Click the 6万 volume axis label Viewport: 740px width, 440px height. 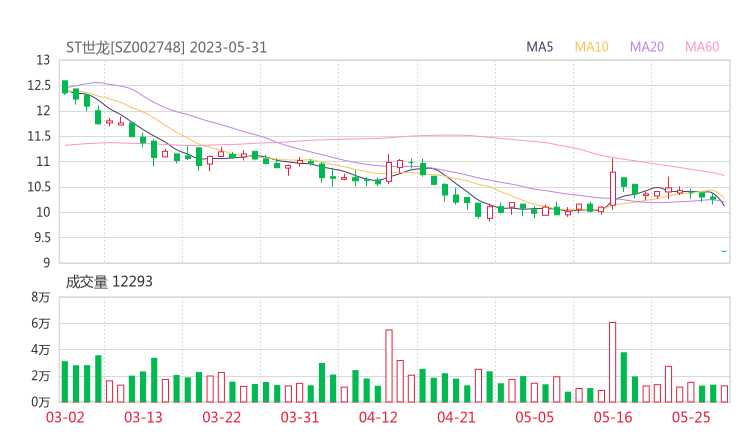[41, 323]
